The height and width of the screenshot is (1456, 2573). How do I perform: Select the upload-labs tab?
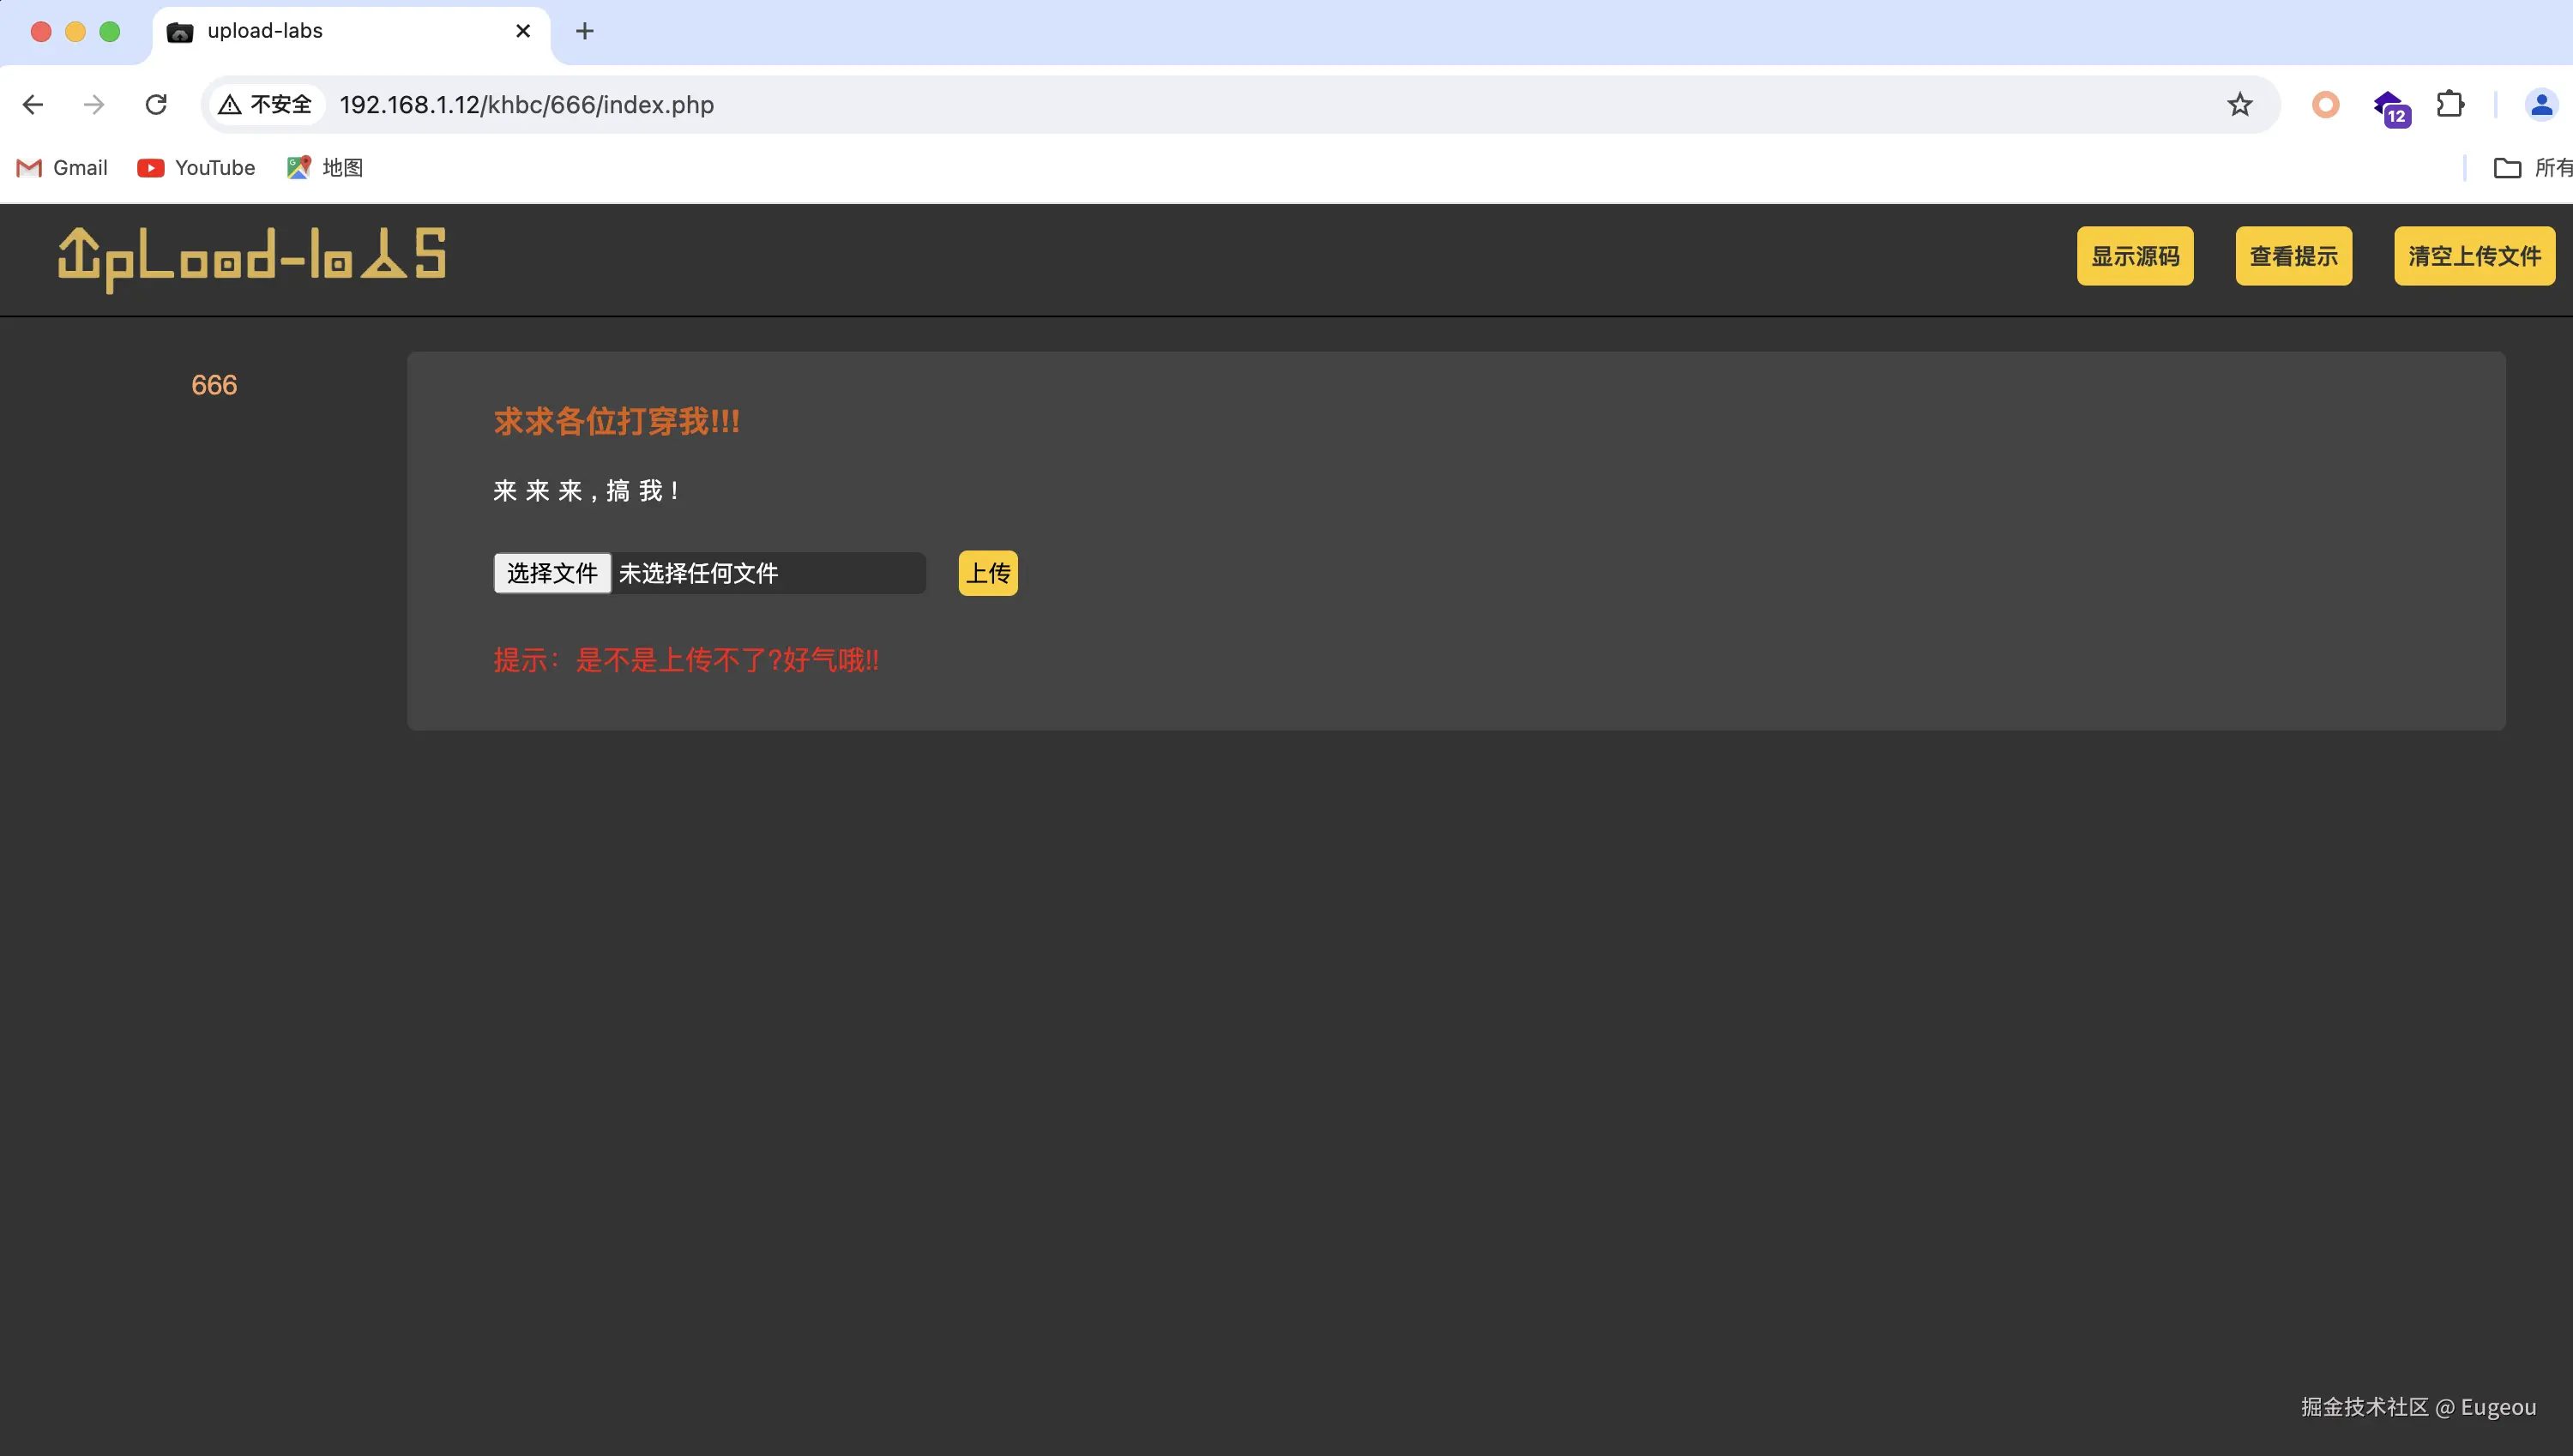click(x=330, y=32)
